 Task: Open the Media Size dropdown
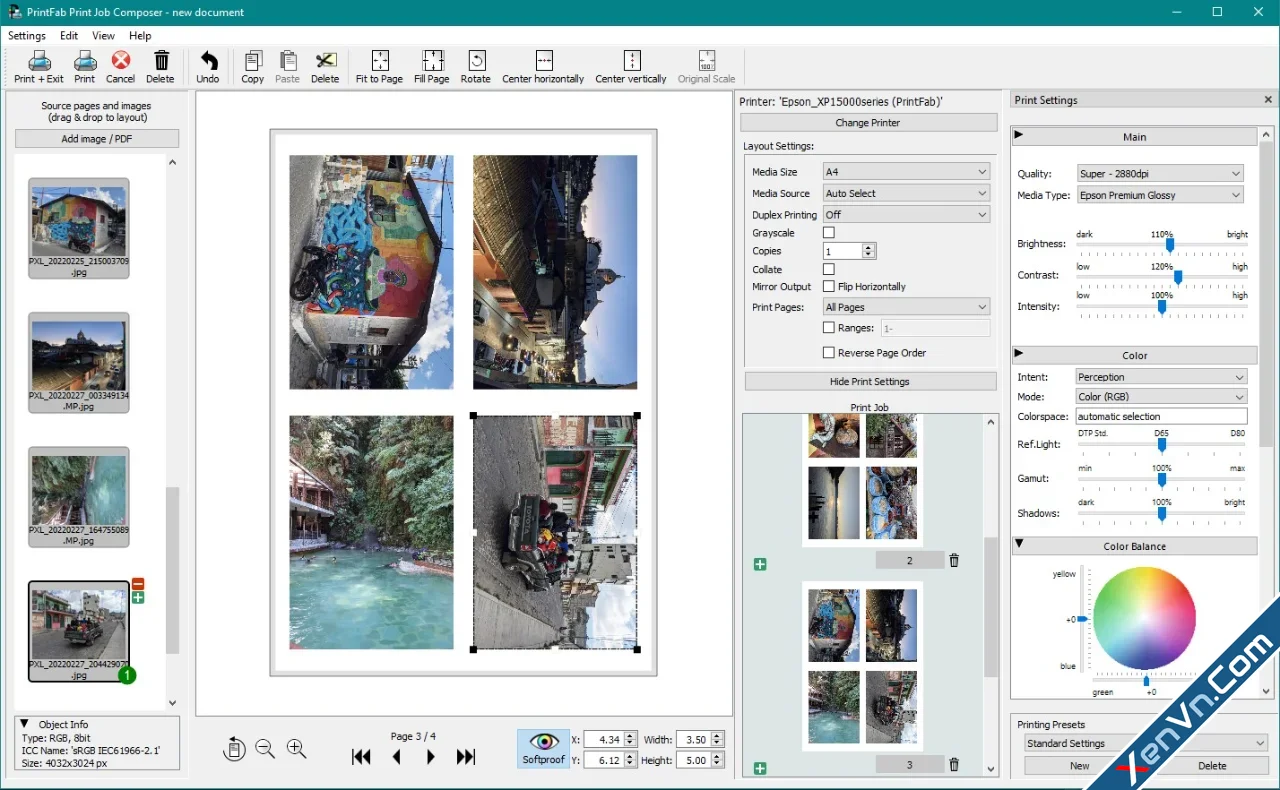tap(906, 172)
